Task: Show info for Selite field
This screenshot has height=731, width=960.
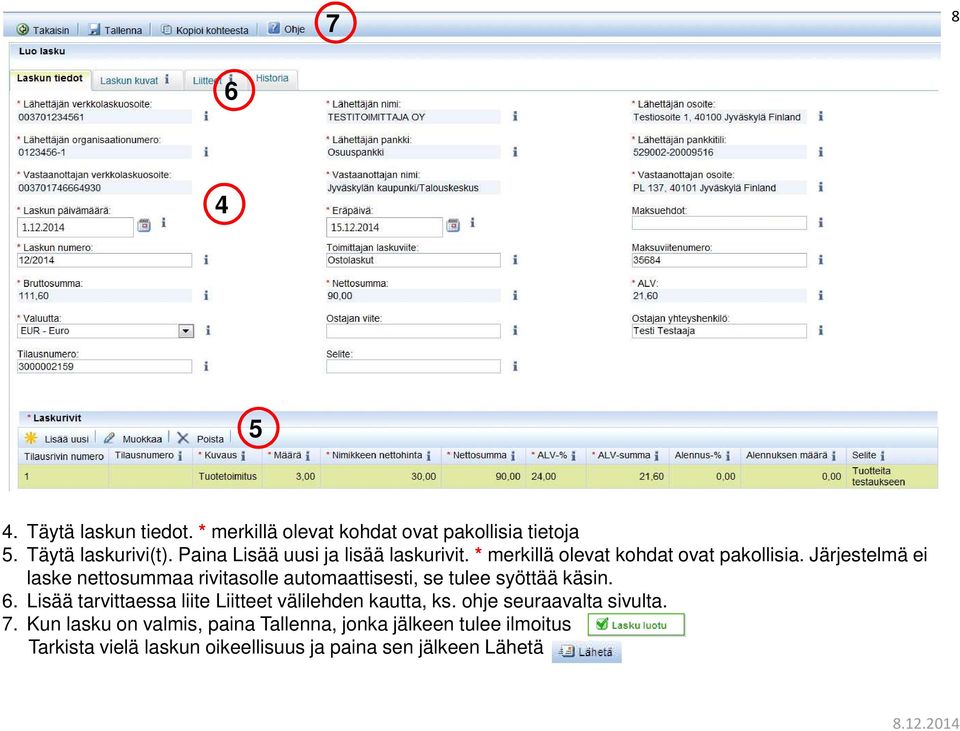Action: click(x=515, y=366)
